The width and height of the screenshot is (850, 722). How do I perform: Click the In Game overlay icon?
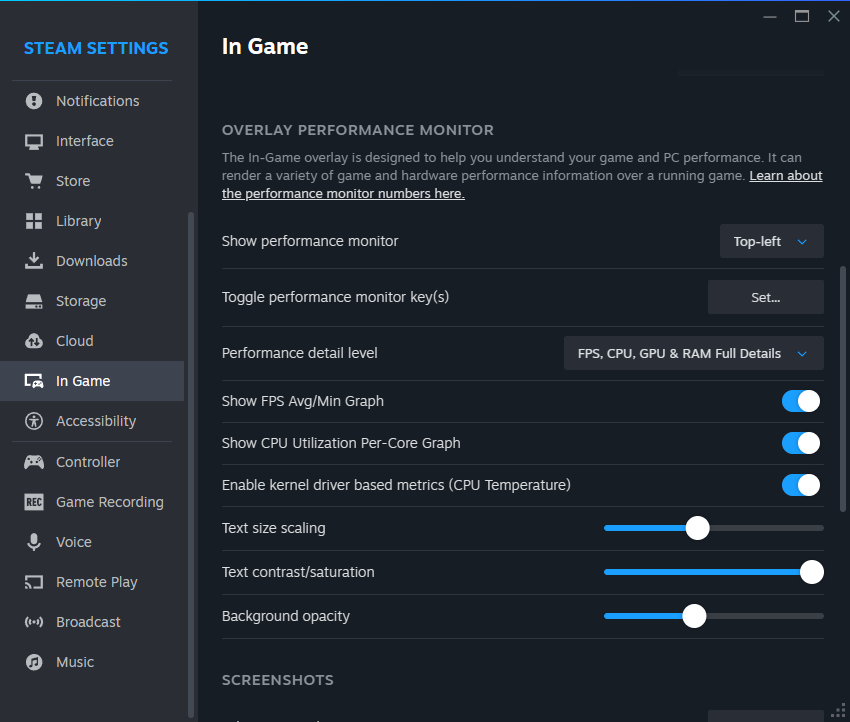[34, 381]
